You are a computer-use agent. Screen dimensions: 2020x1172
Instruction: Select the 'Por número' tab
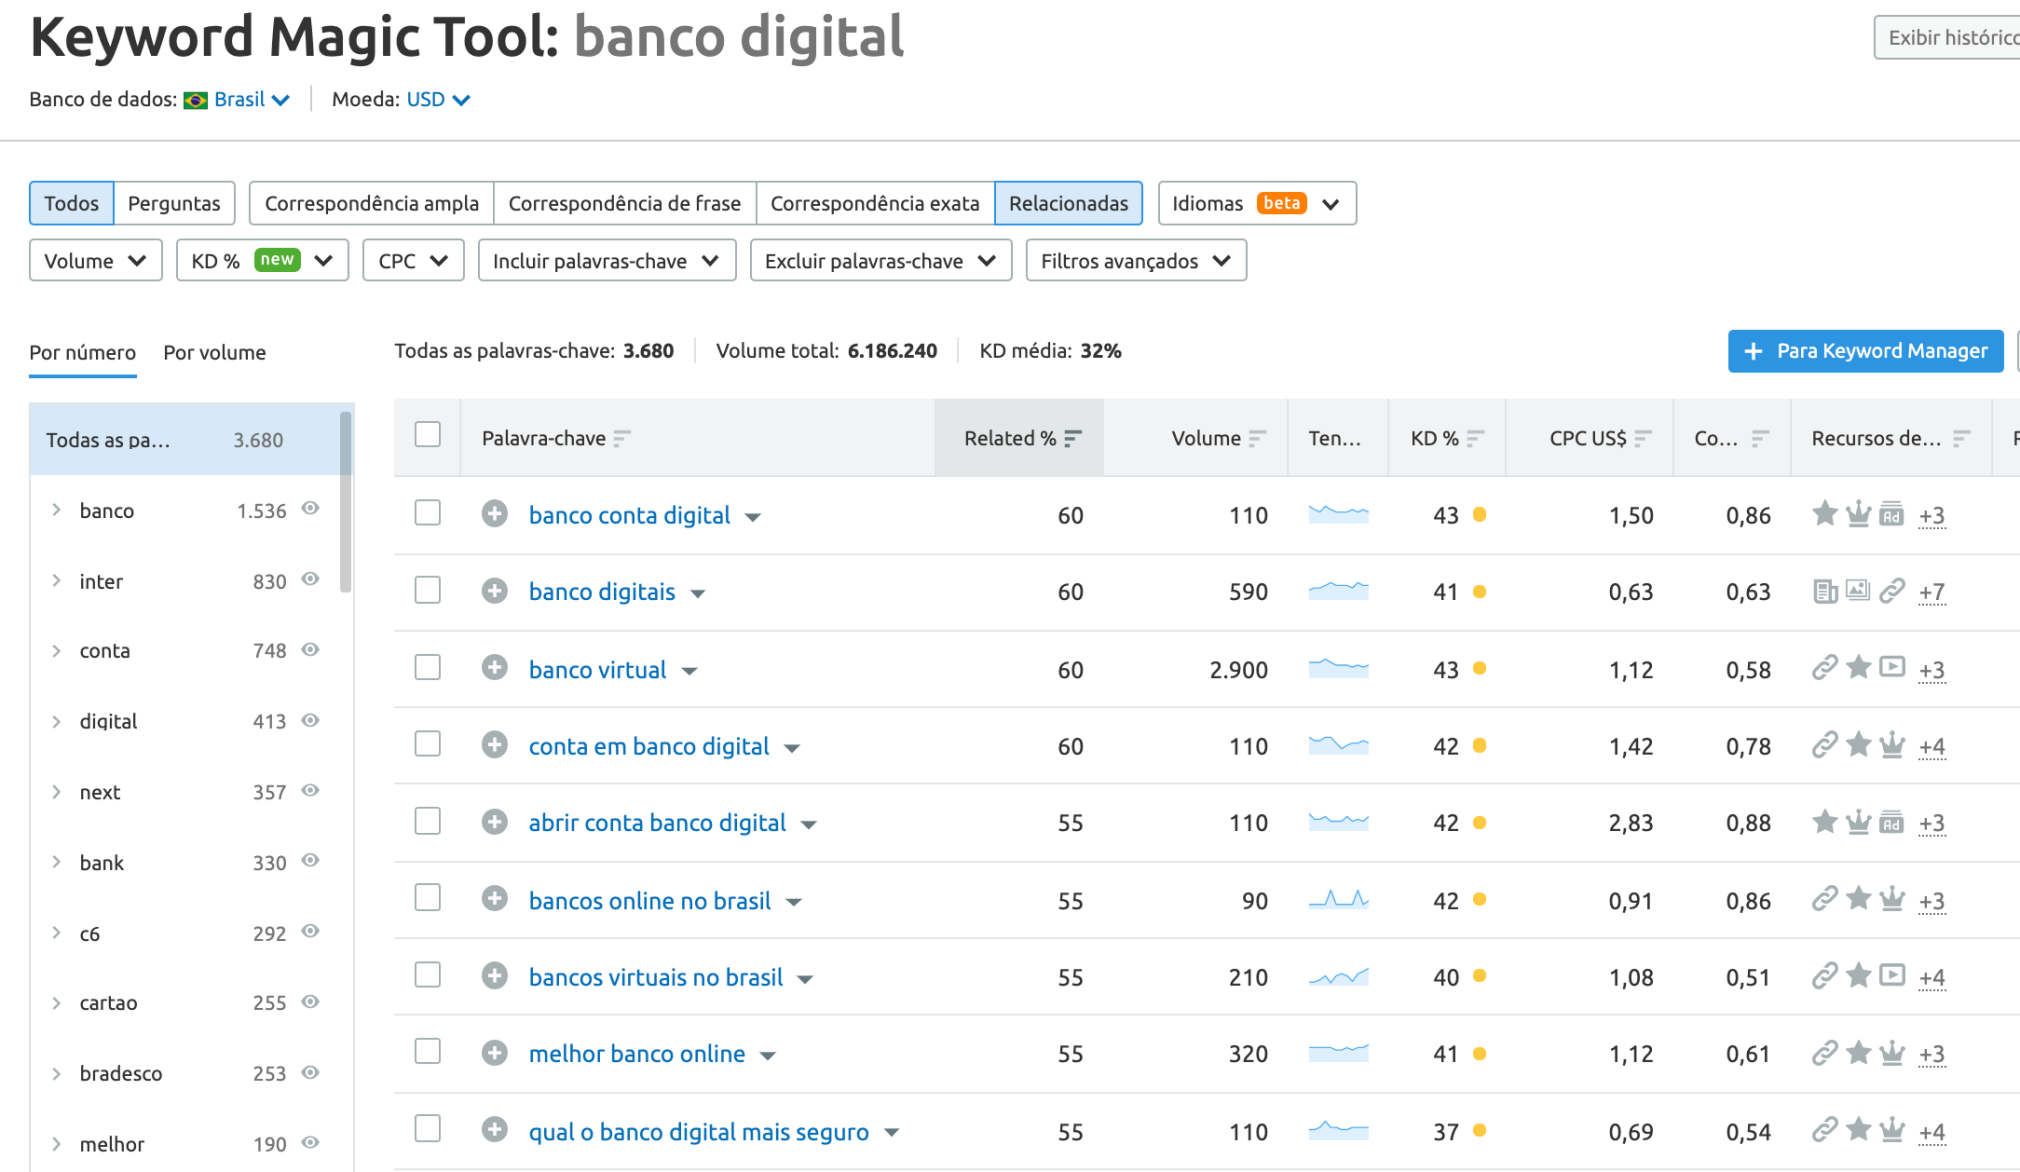[x=83, y=352]
